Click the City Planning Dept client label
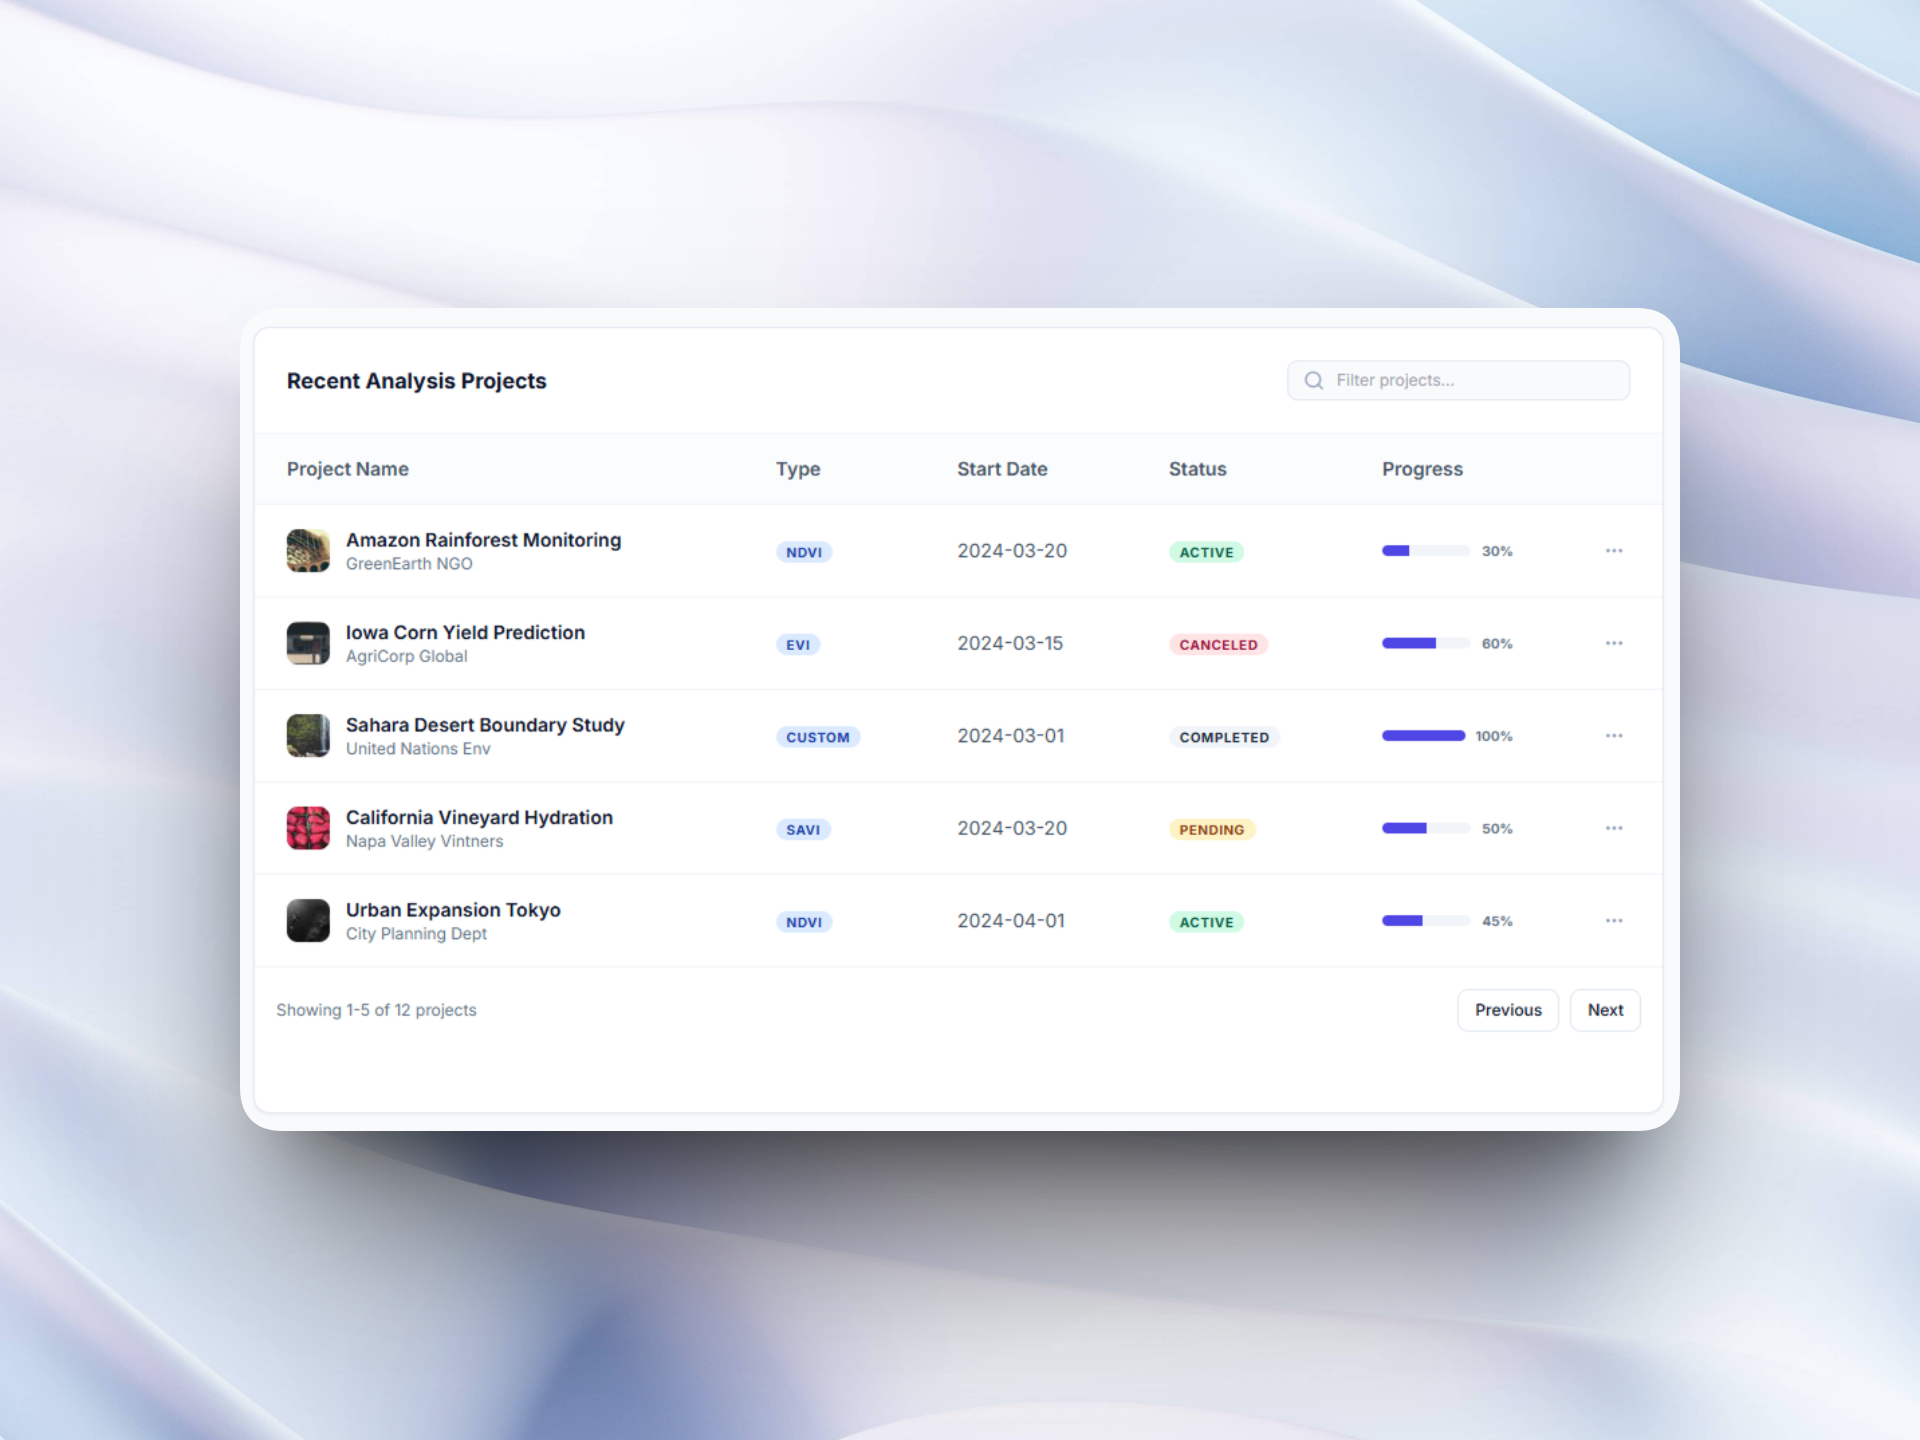 click(x=416, y=934)
